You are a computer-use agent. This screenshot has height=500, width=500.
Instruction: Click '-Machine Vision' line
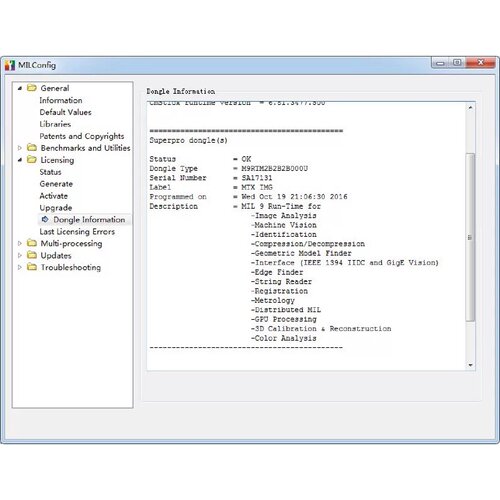(x=284, y=225)
